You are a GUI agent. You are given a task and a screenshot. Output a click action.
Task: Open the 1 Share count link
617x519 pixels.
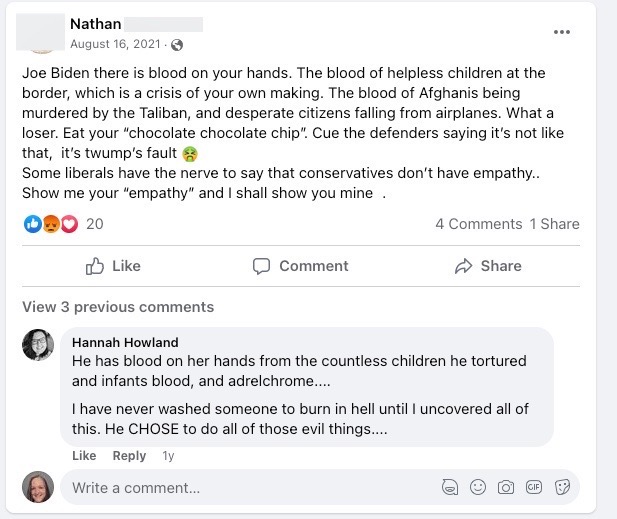[x=555, y=224]
